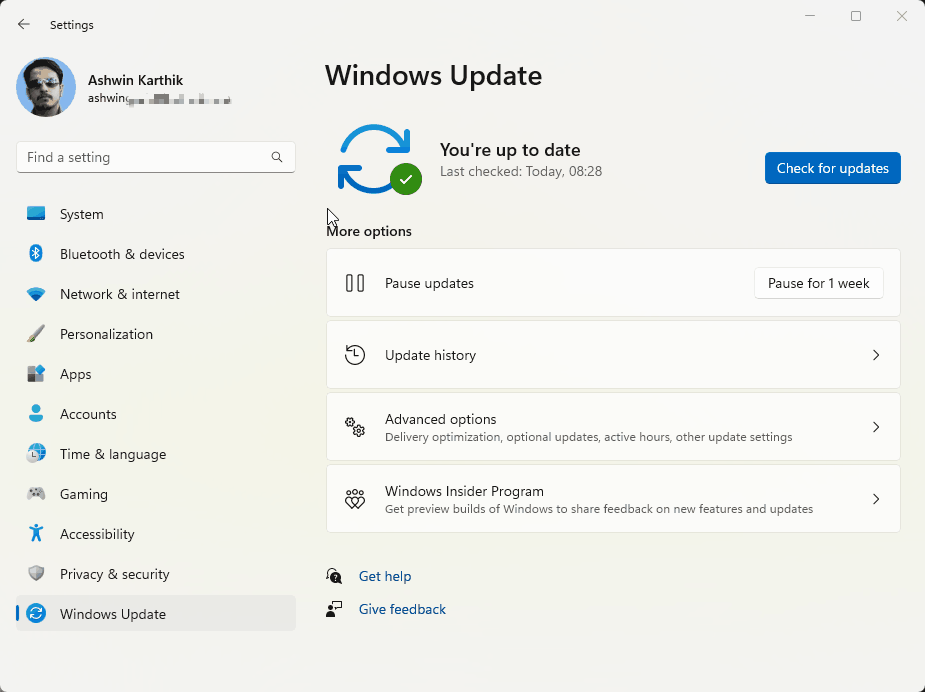Image resolution: width=925 pixels, height=692 pixels.
Task: Click the Ashwin Karthik account name
Action: click(x=135, y=80)
